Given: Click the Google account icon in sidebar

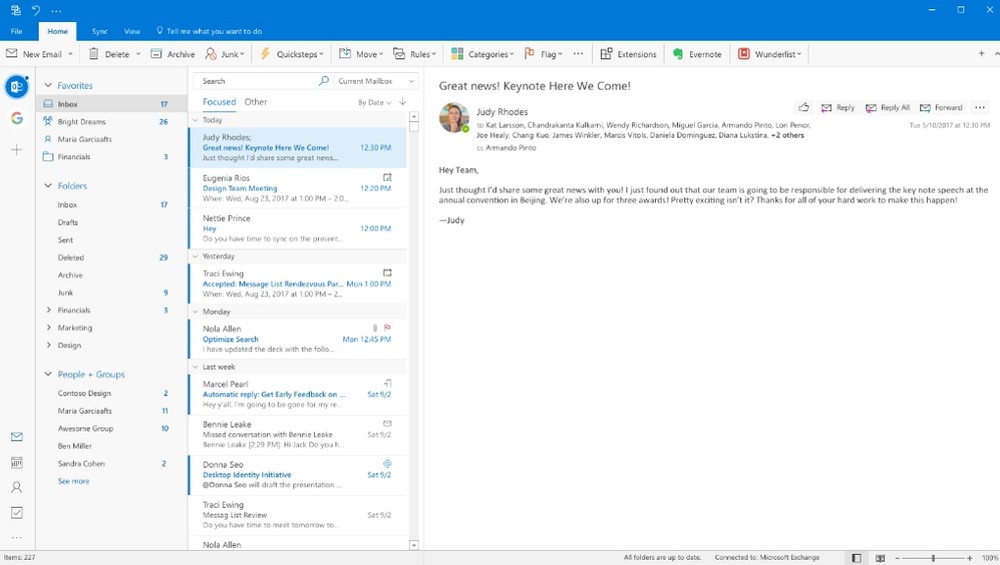Looking at the screenshot, I should click(17, 118).
